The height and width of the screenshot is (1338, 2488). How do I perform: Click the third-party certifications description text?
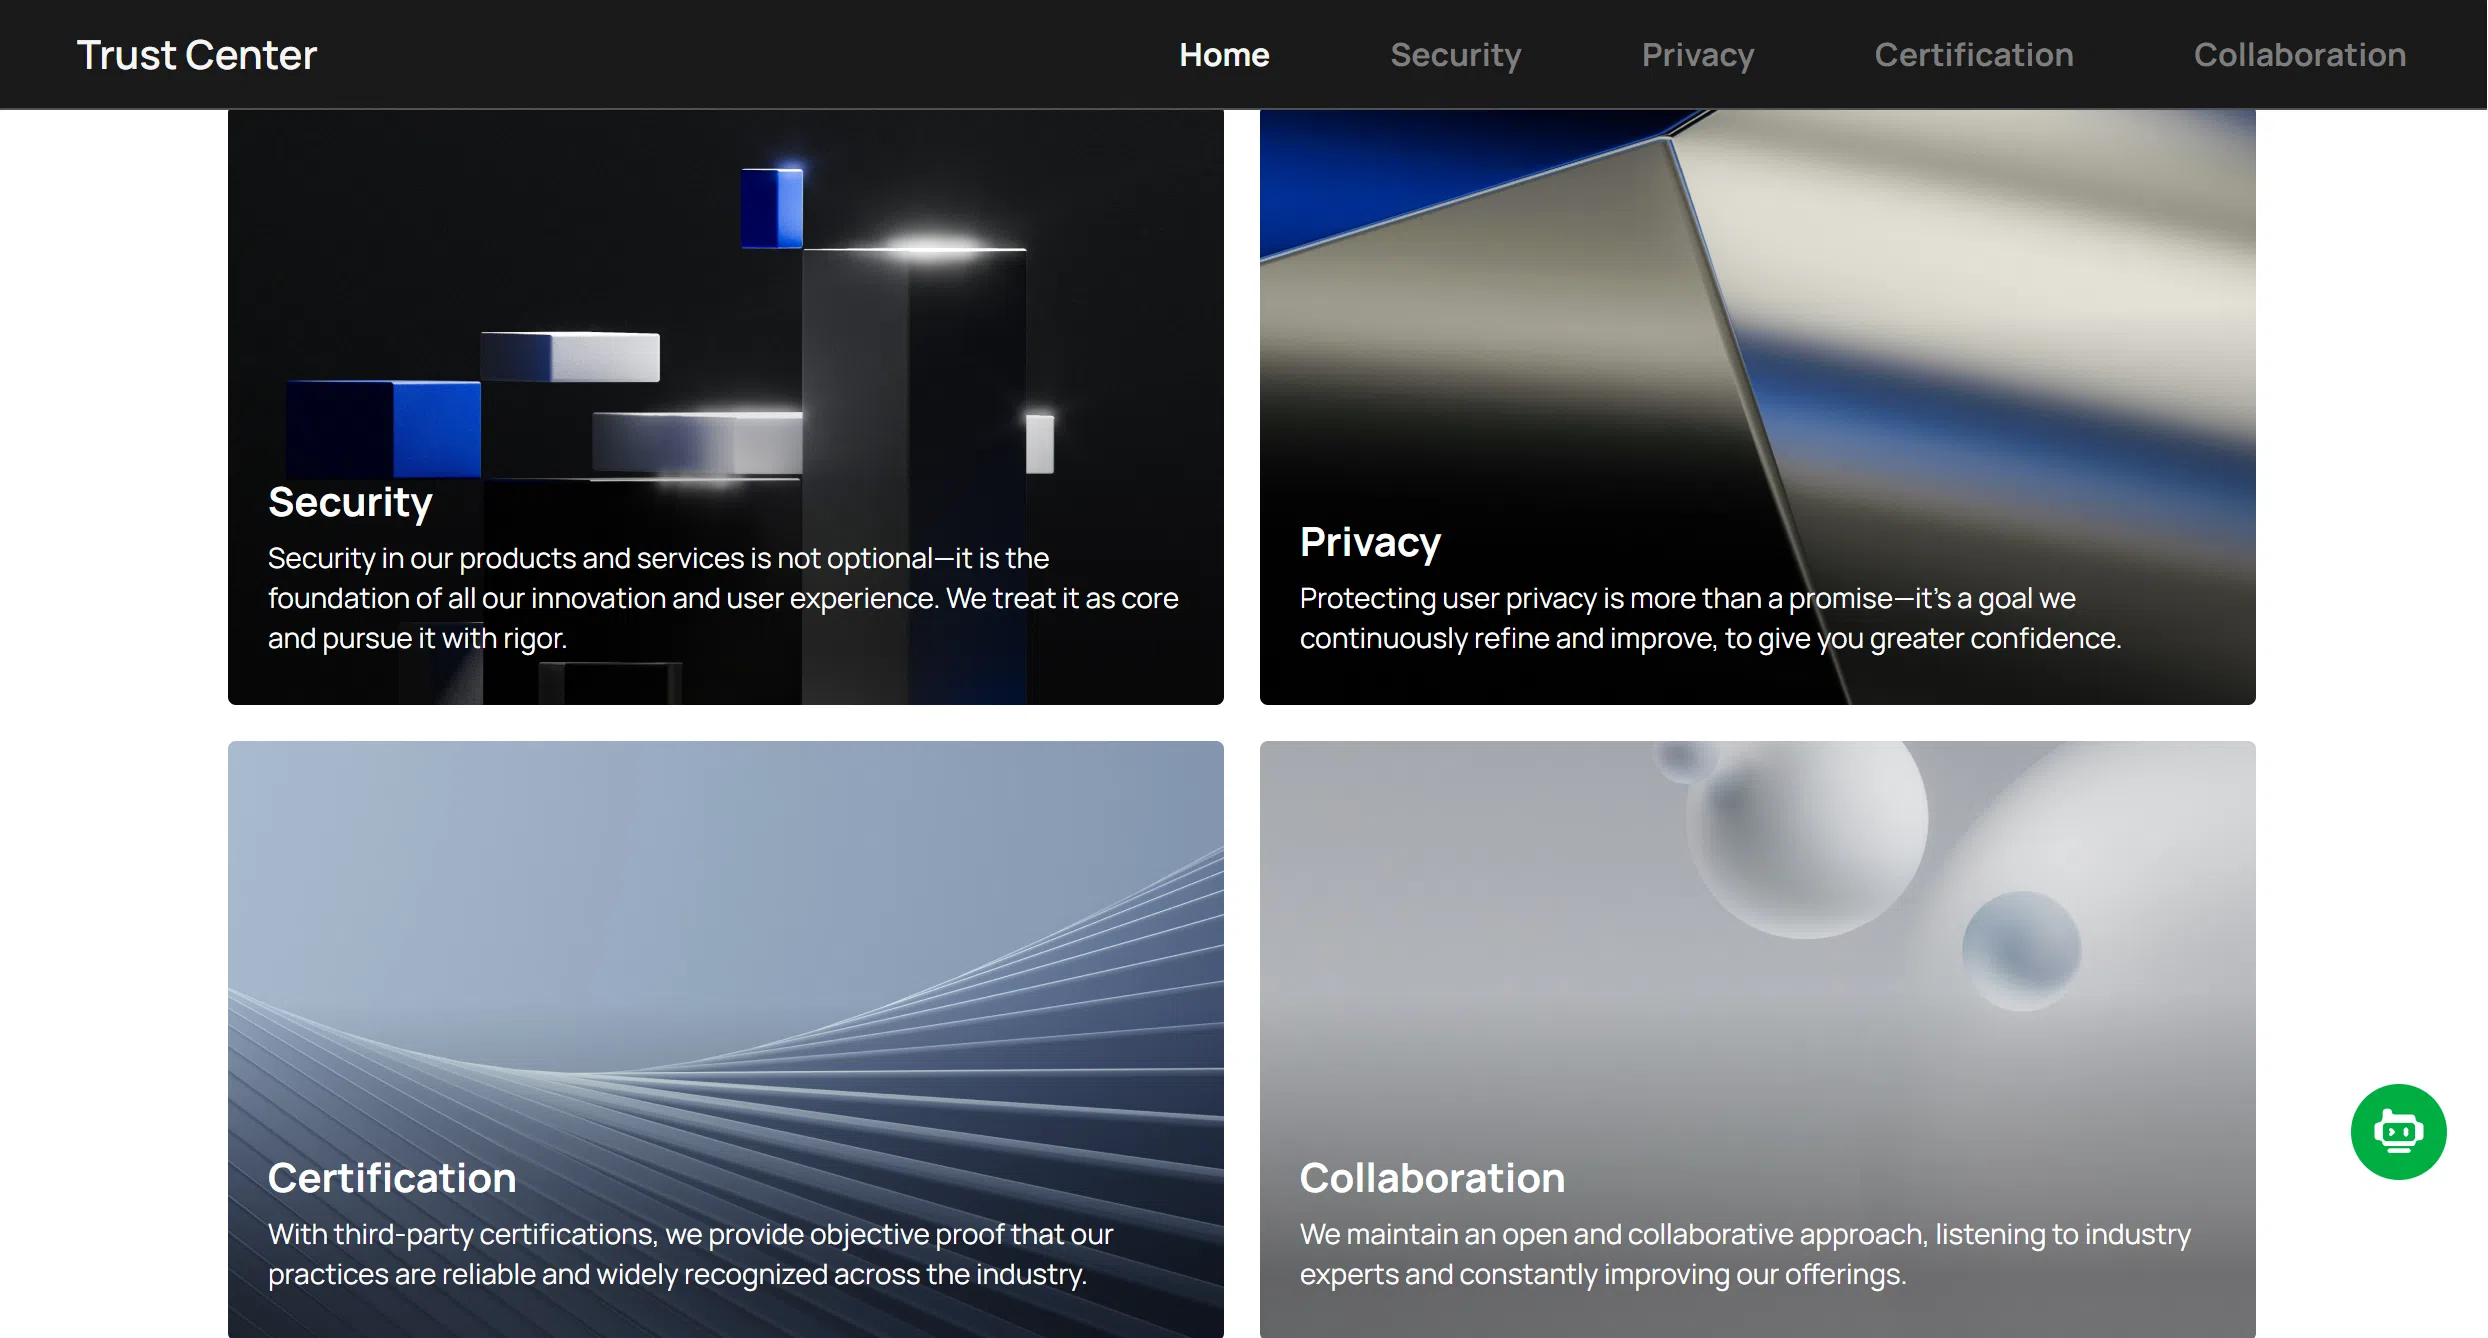click(x=690, y=1254)
